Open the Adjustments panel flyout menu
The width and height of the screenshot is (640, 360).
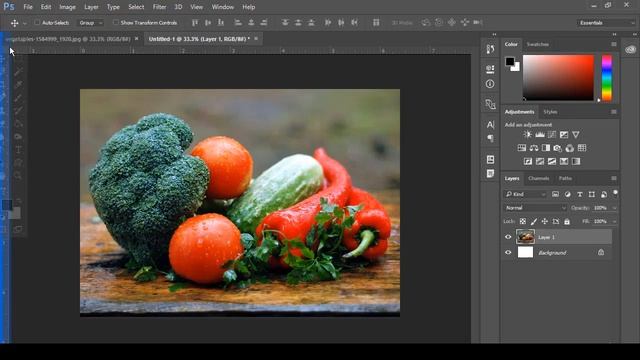pyautogui.click(x=614, y=112)
